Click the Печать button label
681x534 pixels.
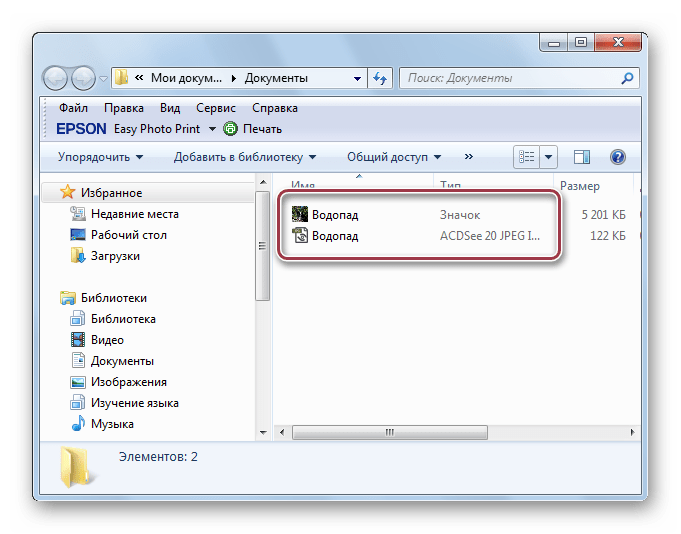click(x=262, y=129)
